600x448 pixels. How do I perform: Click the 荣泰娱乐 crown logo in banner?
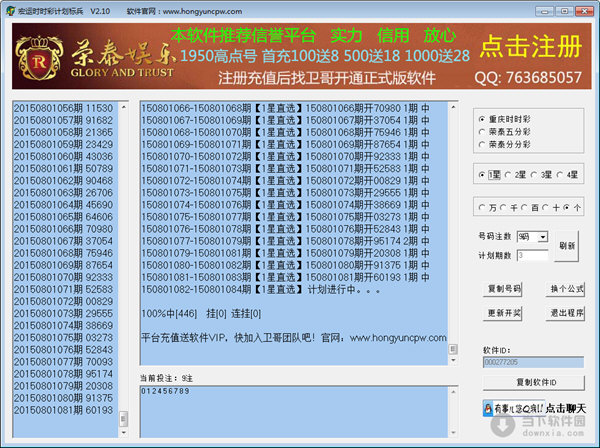point(39,58)
